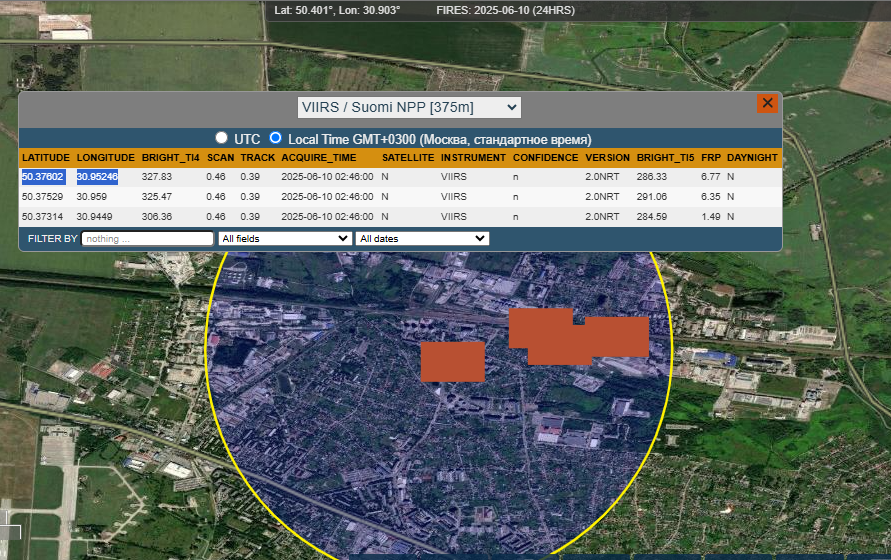
Task: Click the fire date label FIRES: 2025-06-10 (24HRS)
Action: 505,10
